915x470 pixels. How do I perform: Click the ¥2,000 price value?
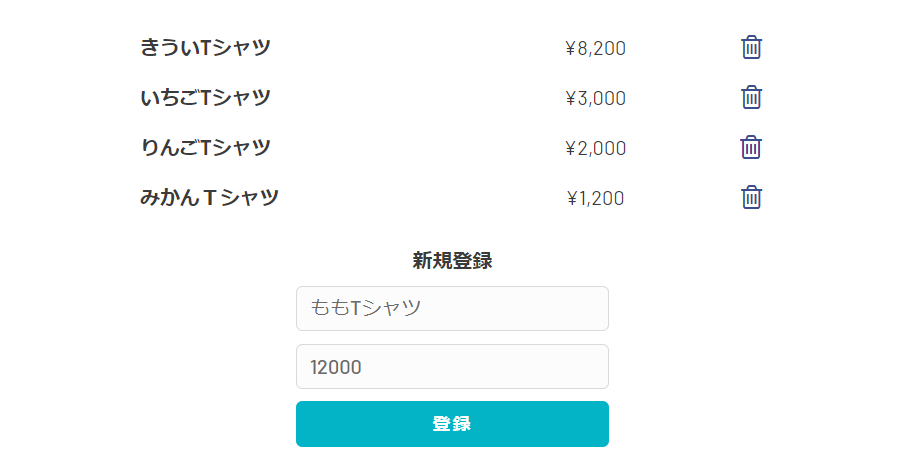(595, 148)
